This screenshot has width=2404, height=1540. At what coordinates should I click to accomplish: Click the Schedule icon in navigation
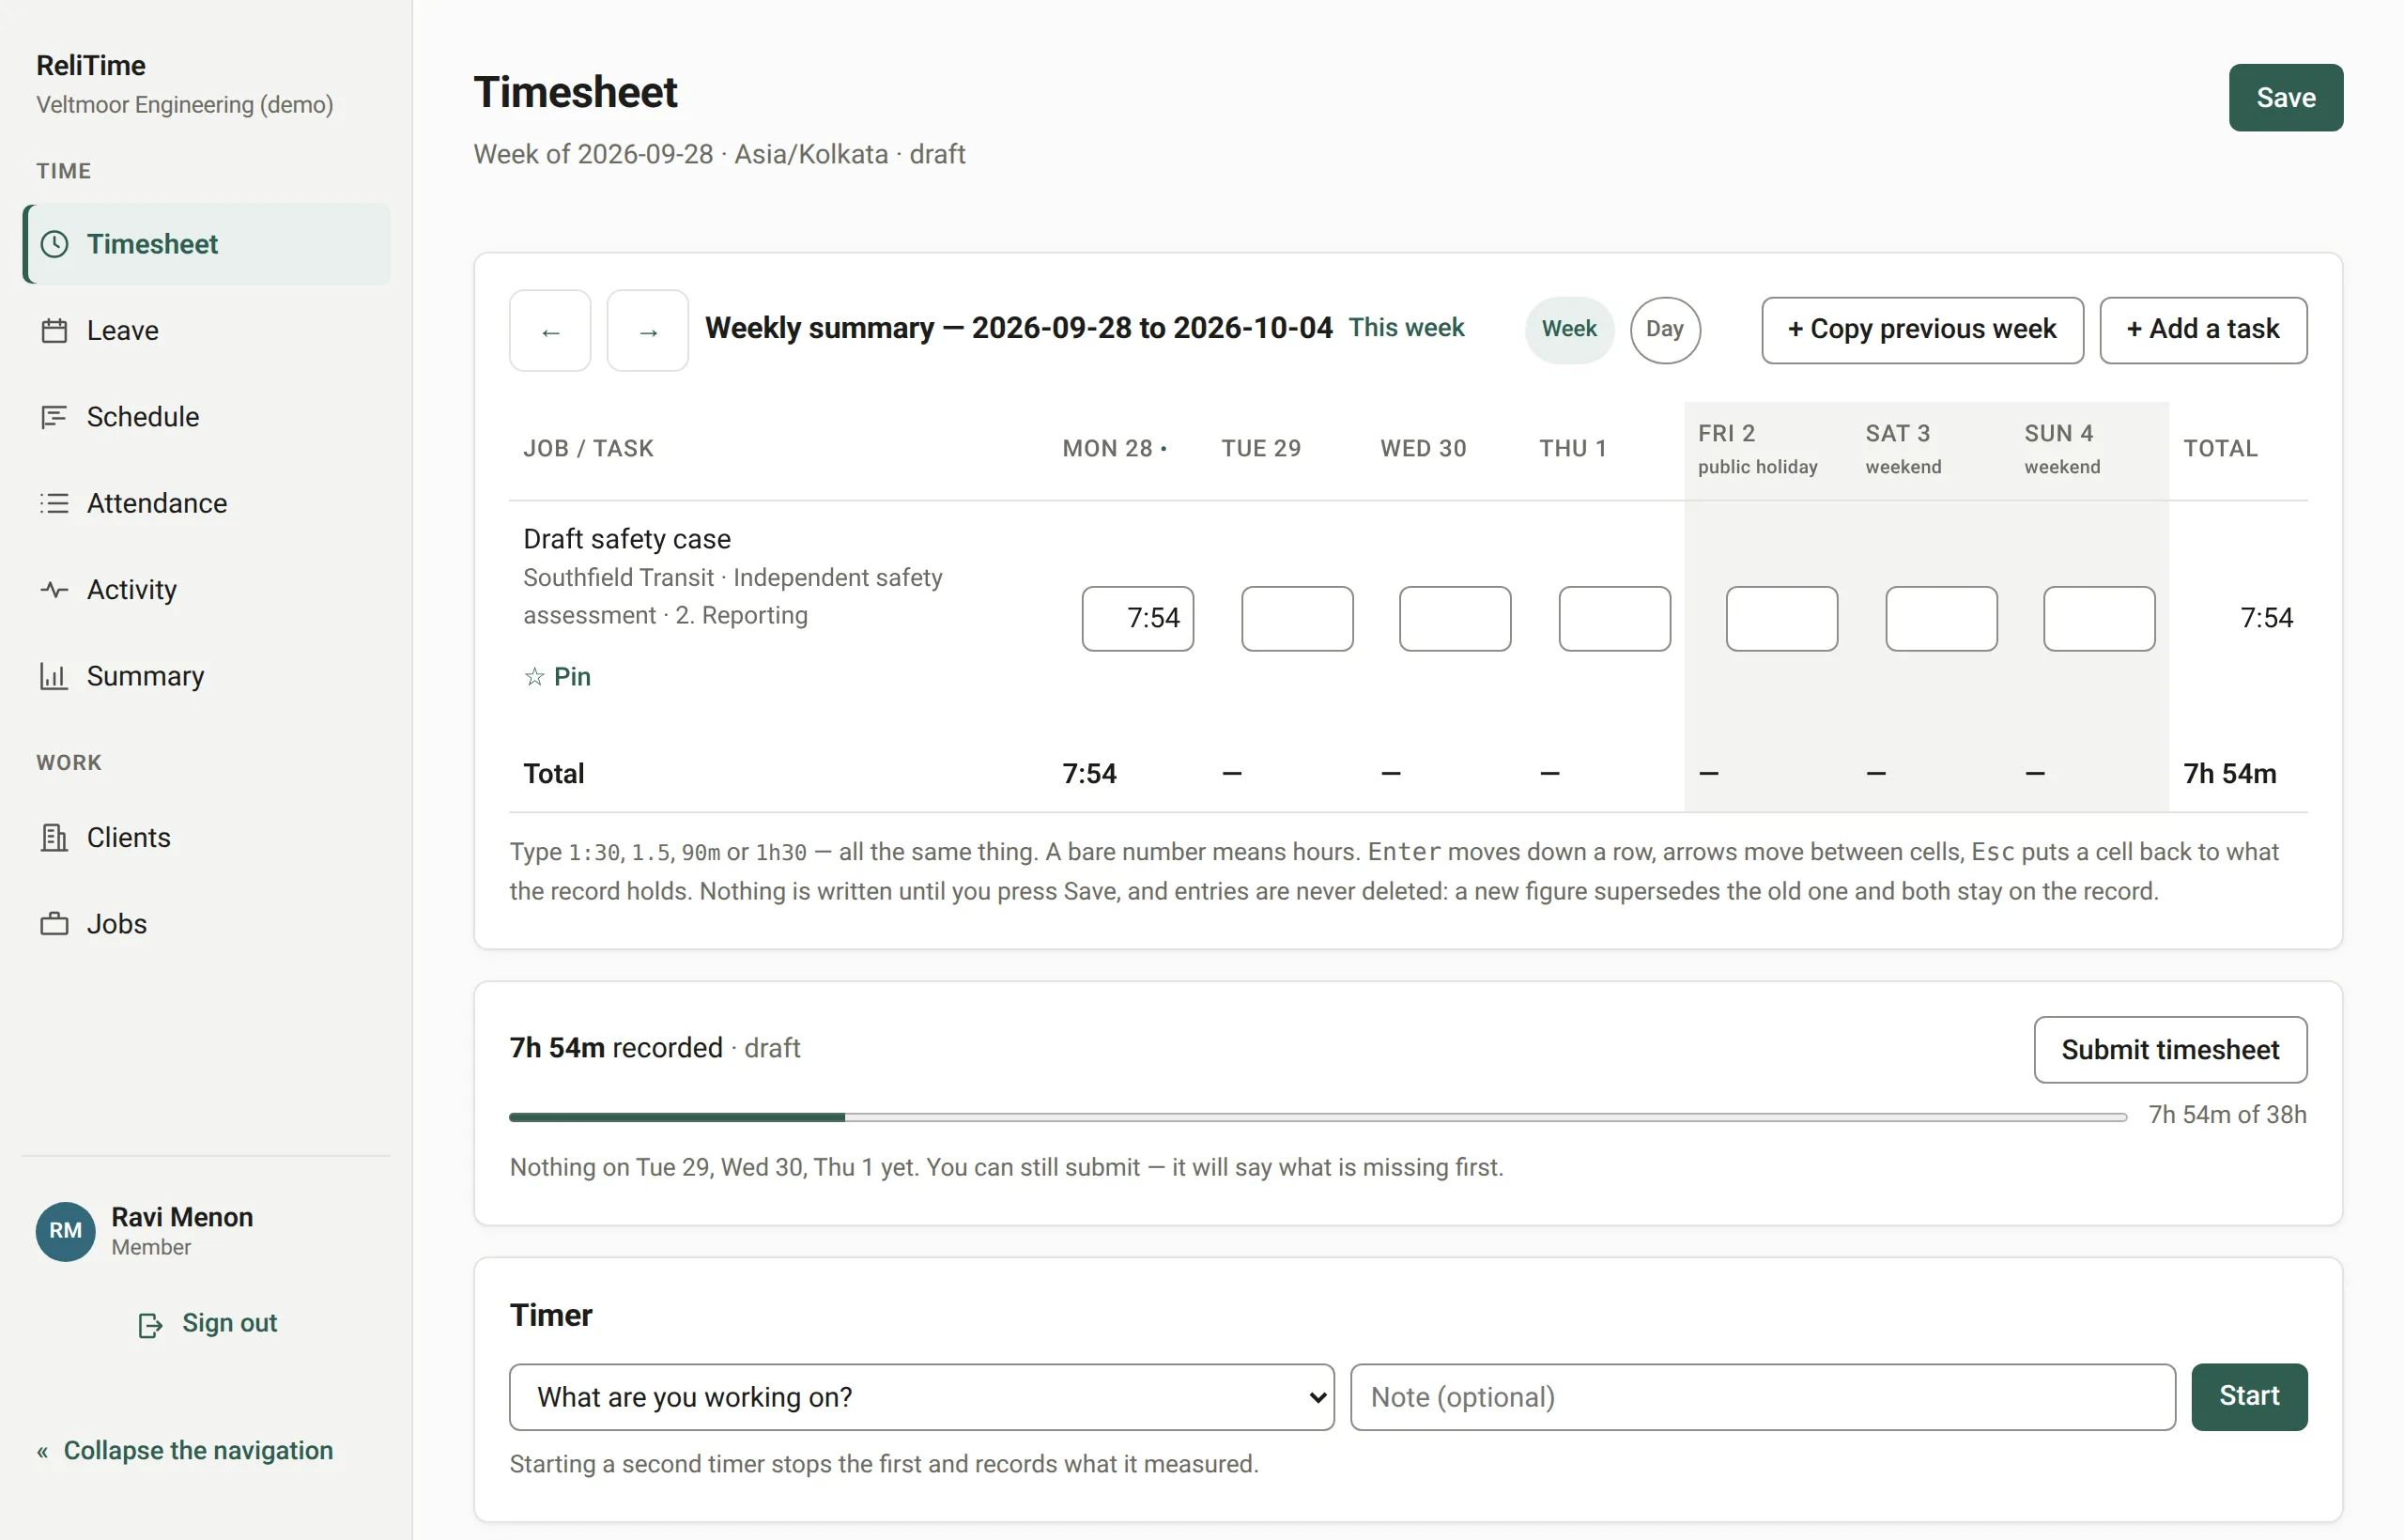54,417
